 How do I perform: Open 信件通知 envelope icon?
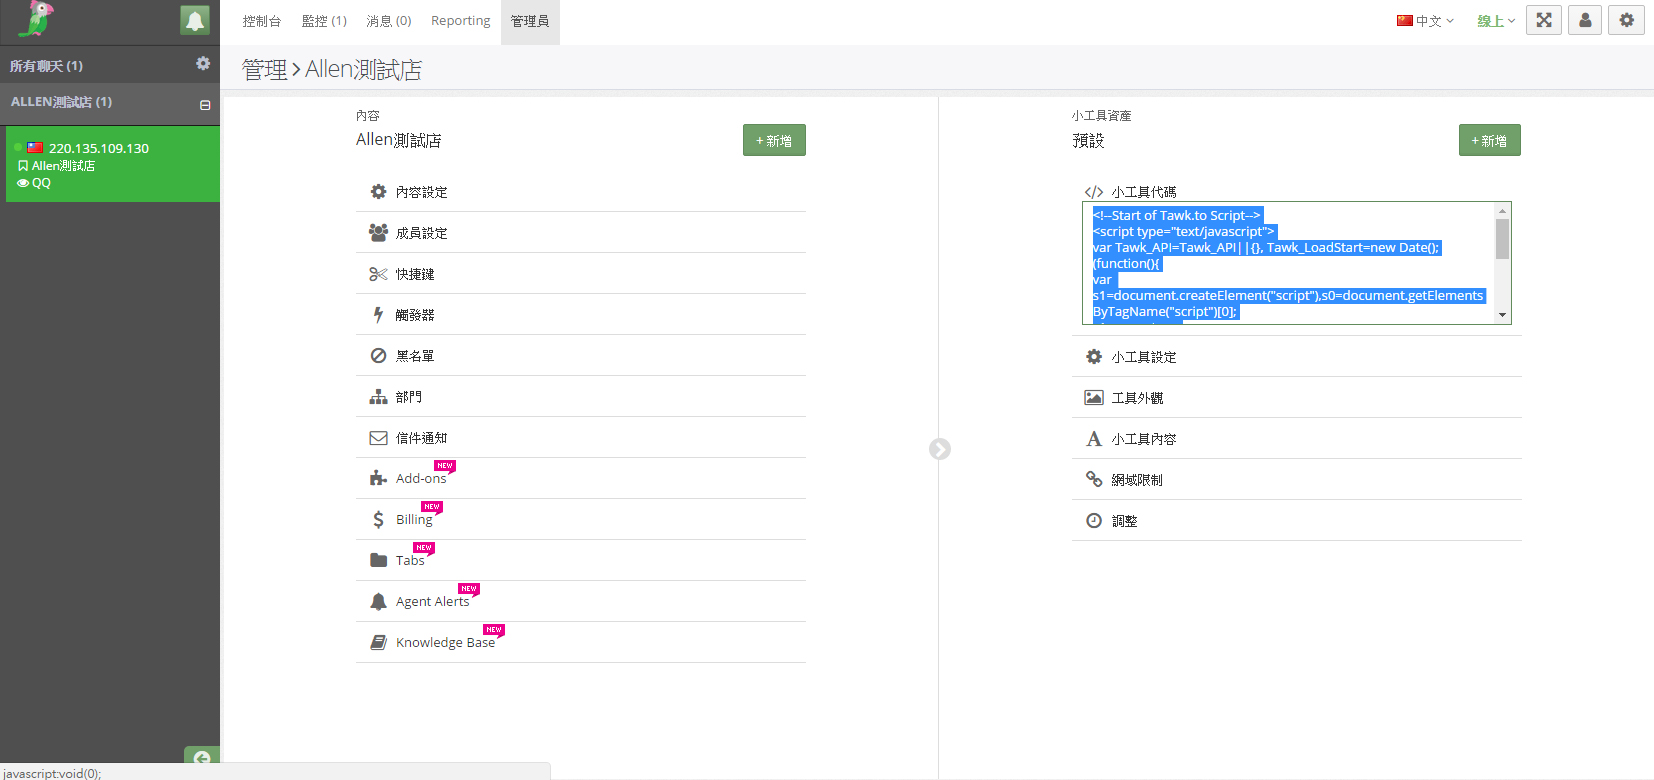click(x=378, y=437)
